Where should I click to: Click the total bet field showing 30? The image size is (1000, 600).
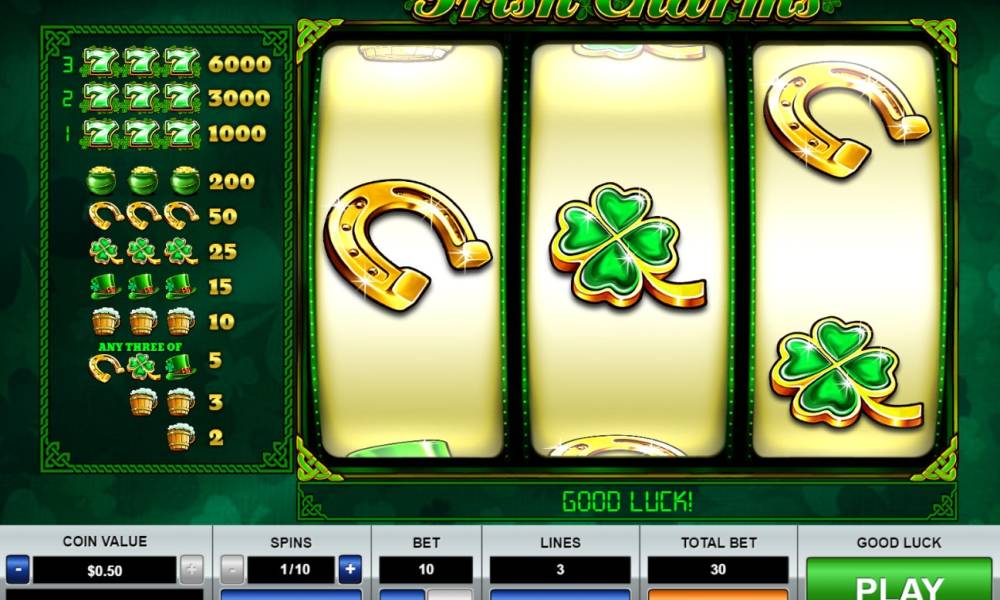coord(718,570)
